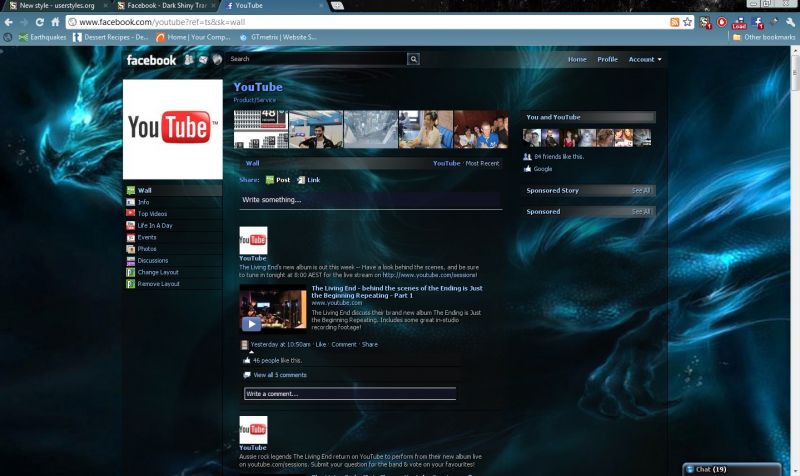
Task: Open the Facebook notifier extension icon
Action: pos(758,22)
